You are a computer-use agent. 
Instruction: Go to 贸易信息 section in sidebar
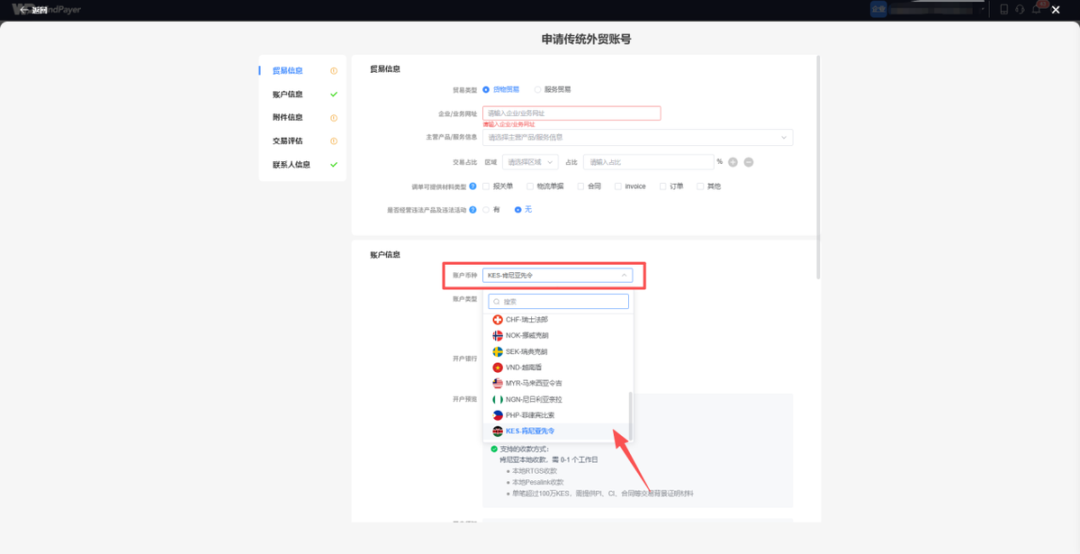point(287,70)
